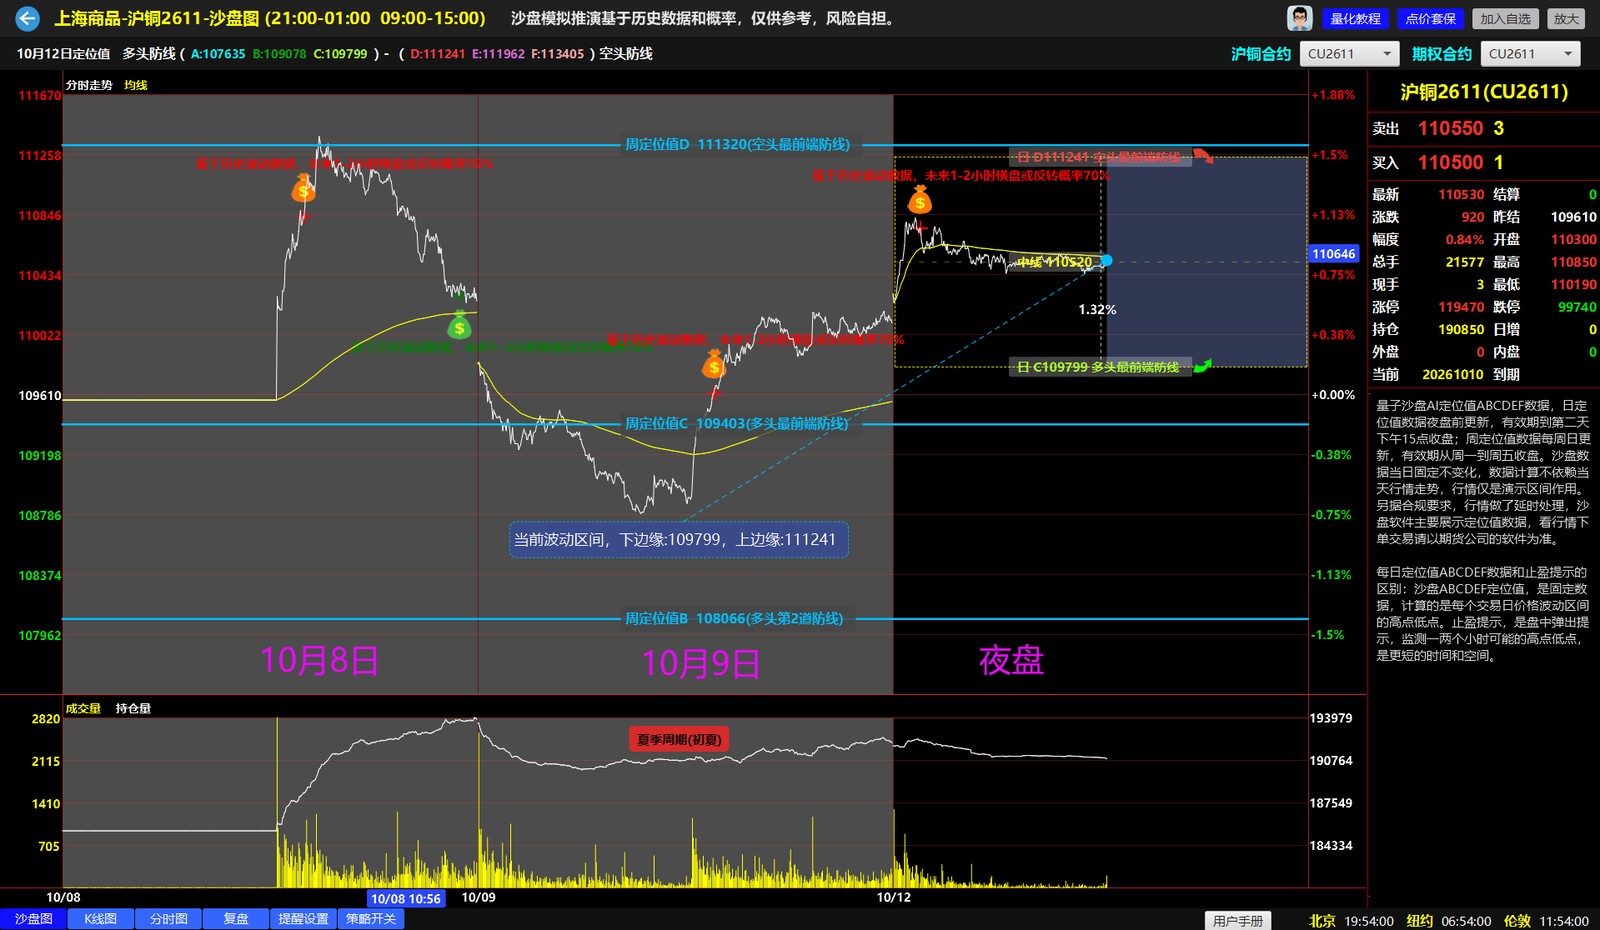Click the 周定位值D 111320 line label
1600x930 pixels.
point(738,145)
